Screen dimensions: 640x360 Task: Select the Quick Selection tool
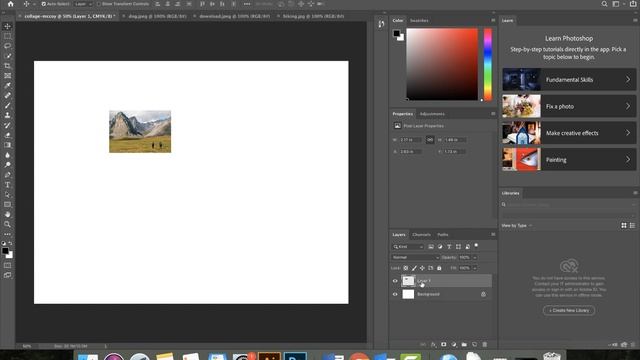coord(7,56)
